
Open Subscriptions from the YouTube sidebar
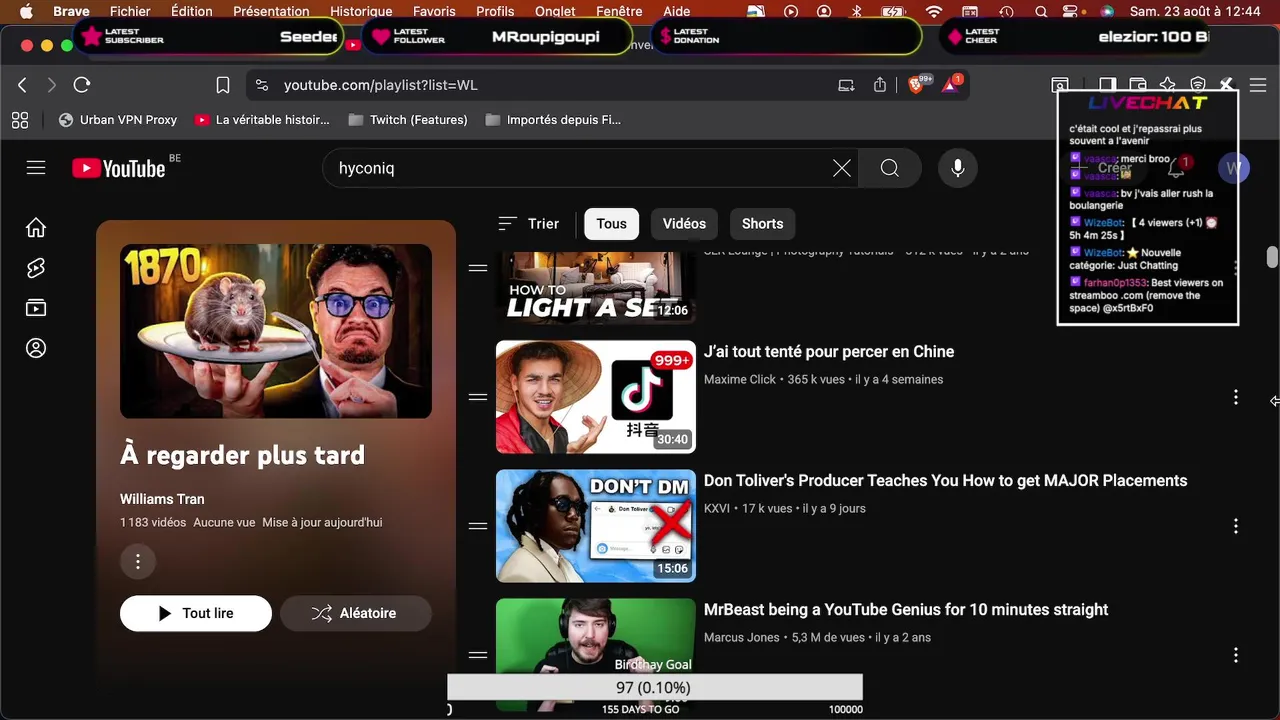[36, 308]
